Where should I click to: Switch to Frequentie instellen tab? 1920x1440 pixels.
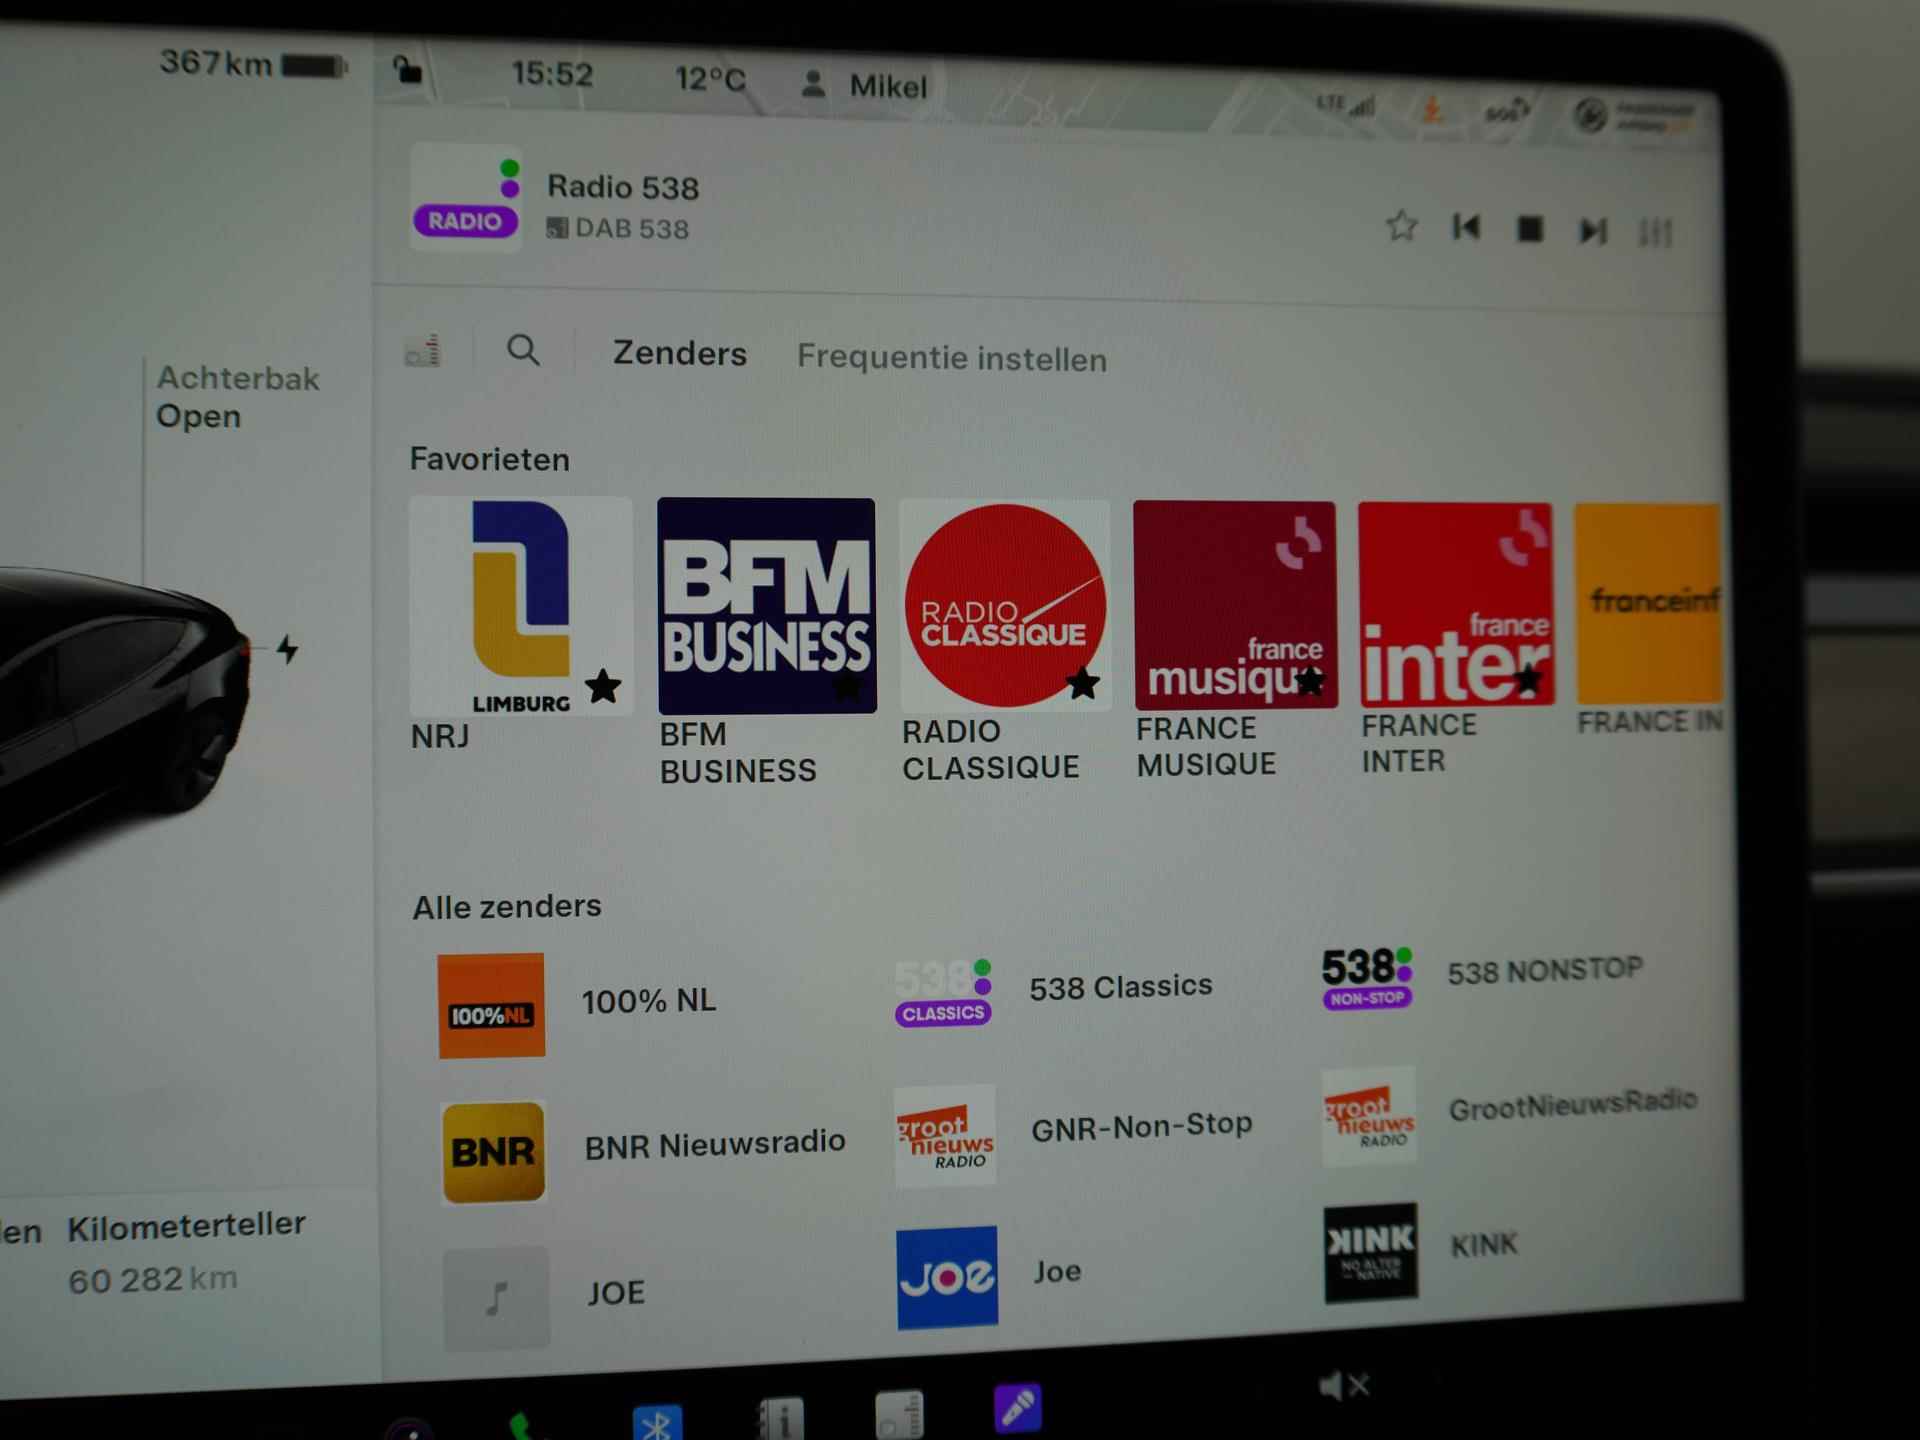952,358
